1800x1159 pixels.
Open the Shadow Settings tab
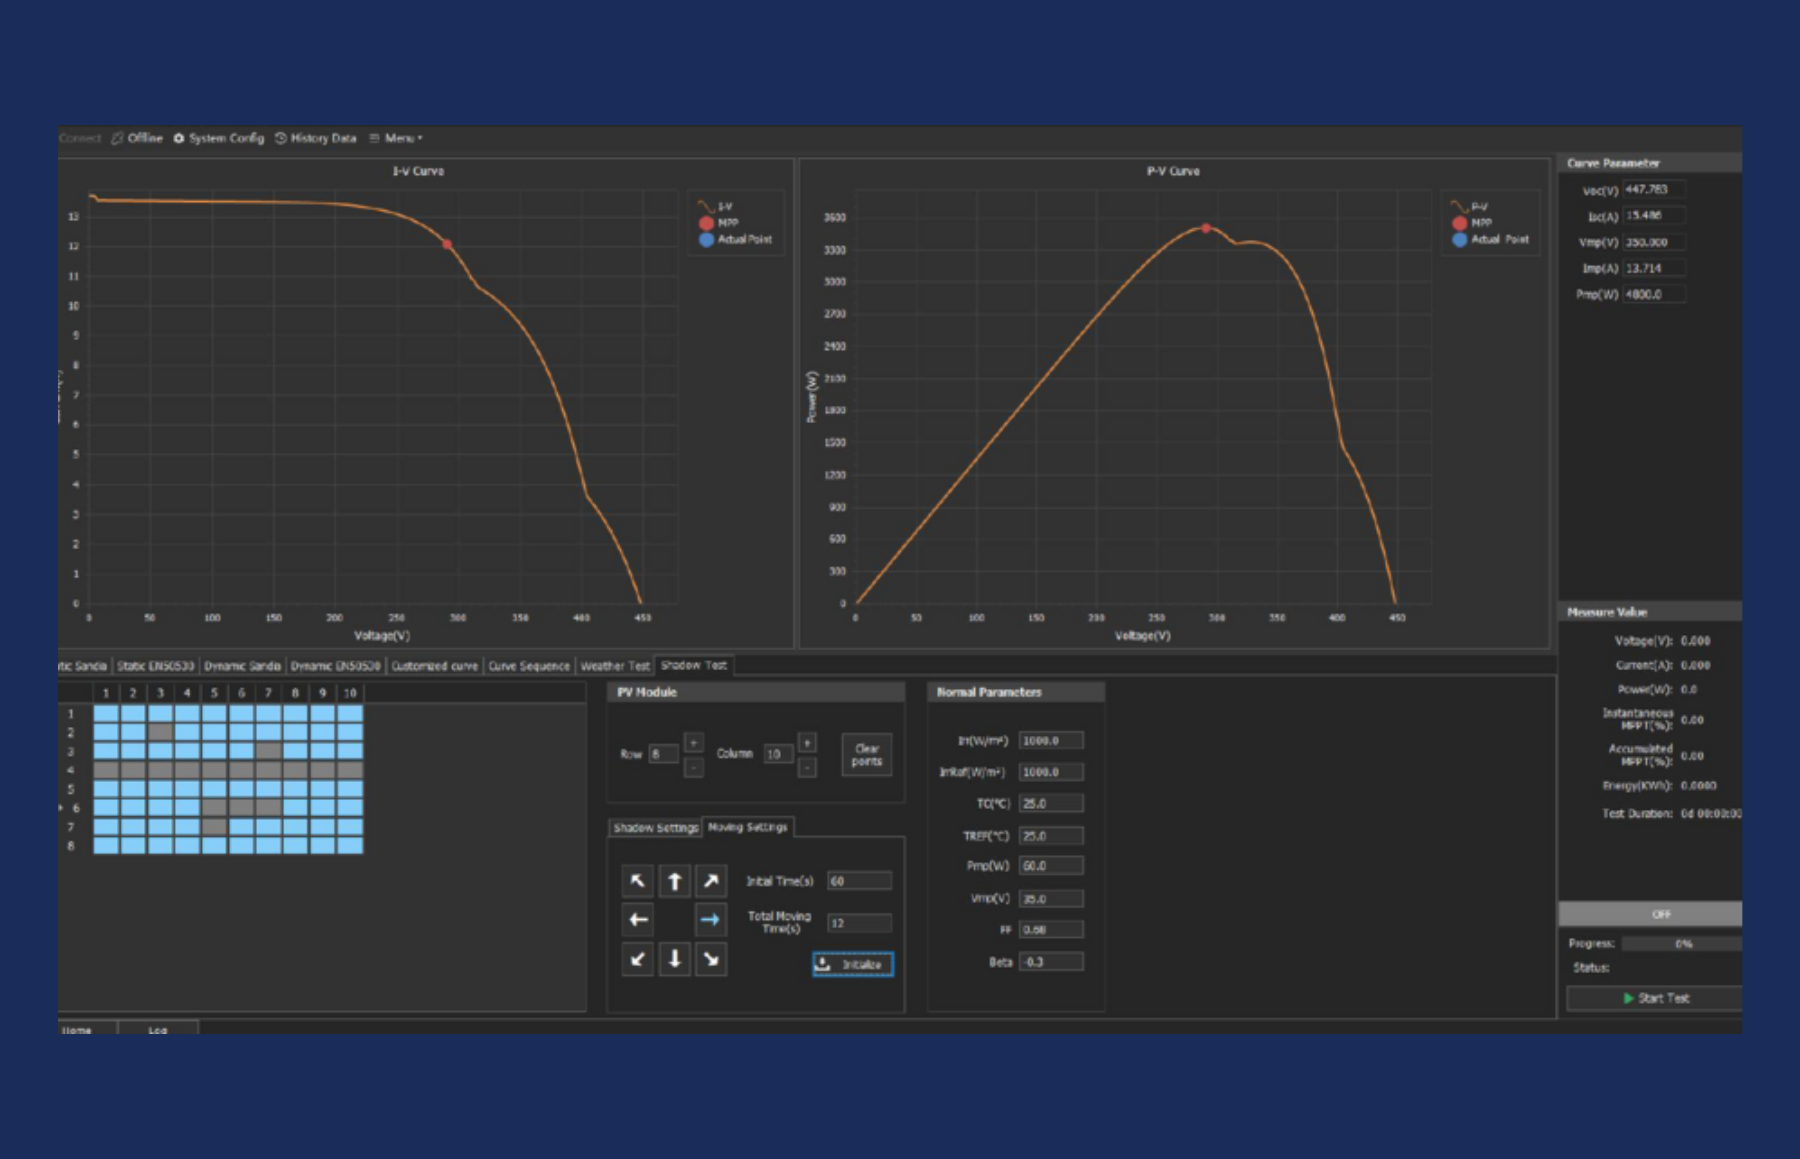pos(655,828)
